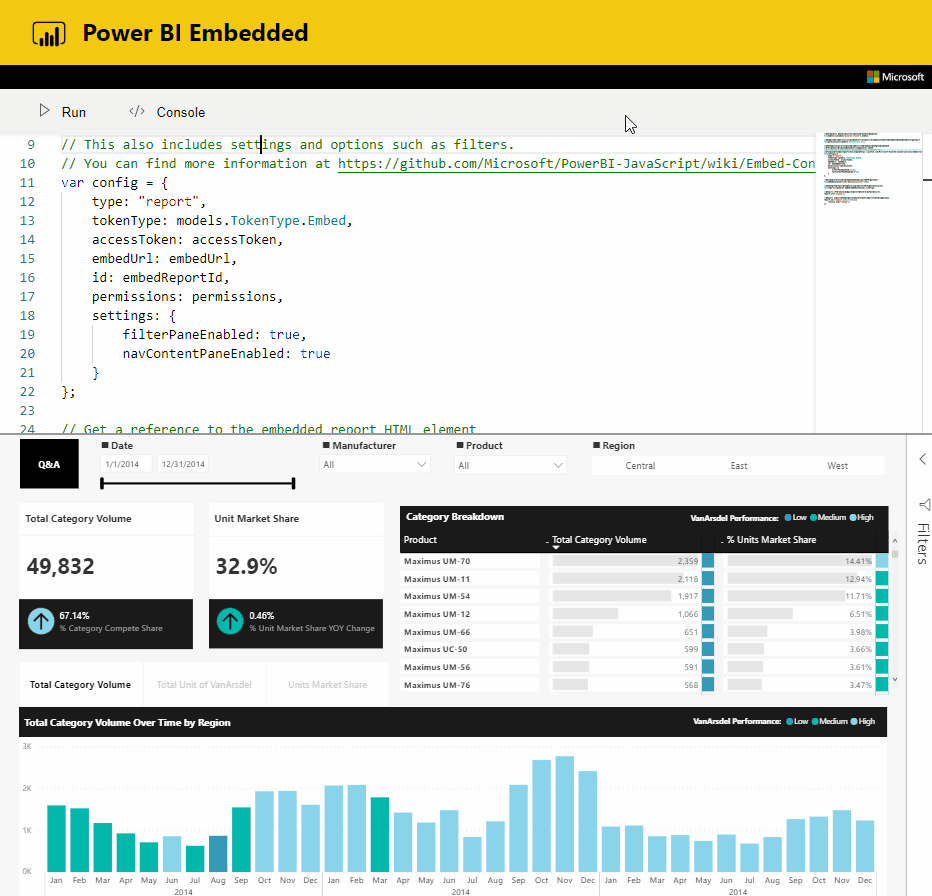Click the Console code brackets icon

137,111
